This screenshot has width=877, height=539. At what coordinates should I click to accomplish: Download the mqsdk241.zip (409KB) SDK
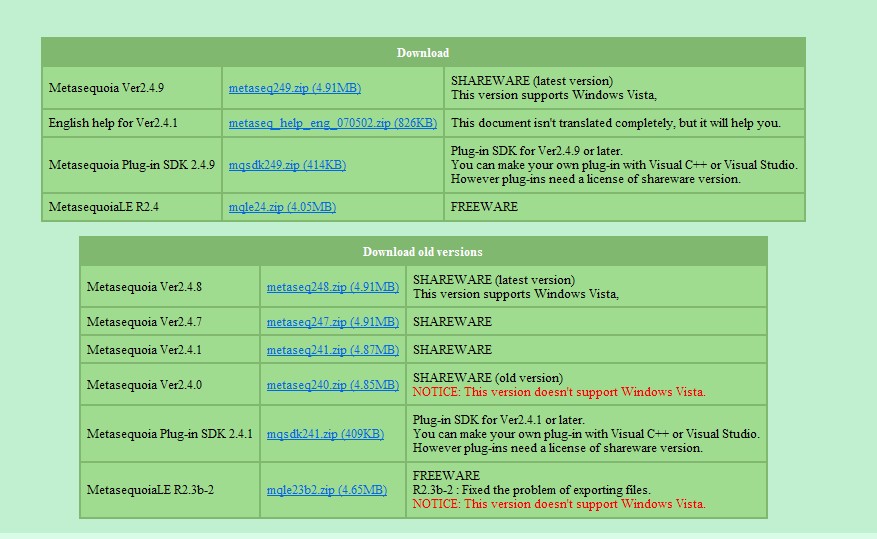pos(325,434)
